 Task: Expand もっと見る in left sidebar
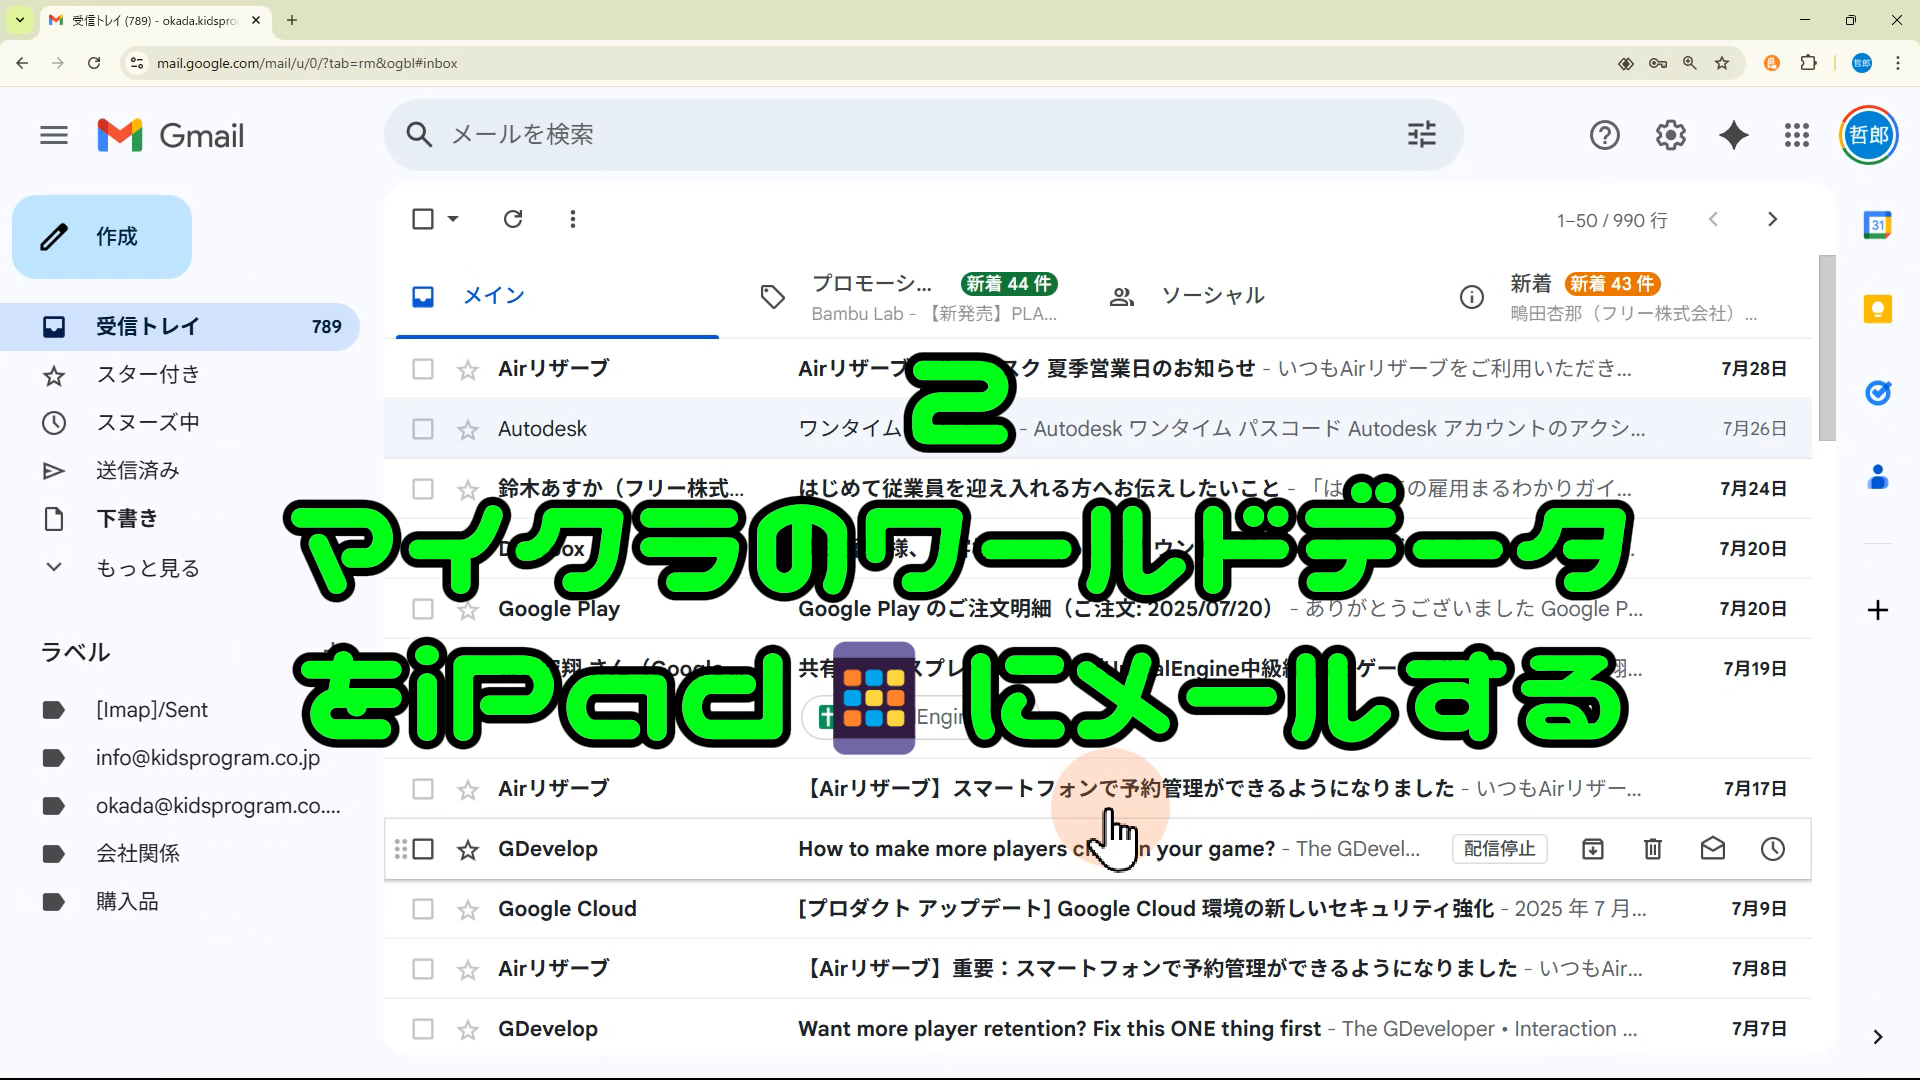tap(147, 568)
